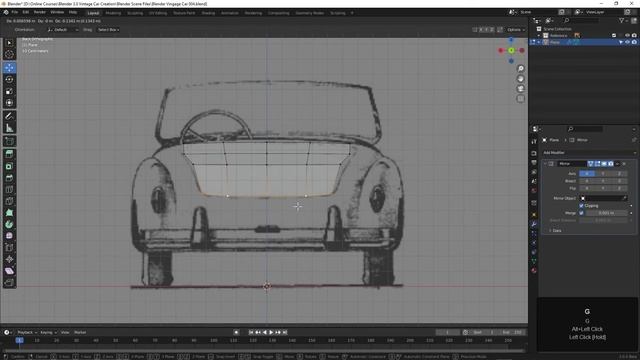Enable Mirror Axis Y button

click(x=603, y=173)
